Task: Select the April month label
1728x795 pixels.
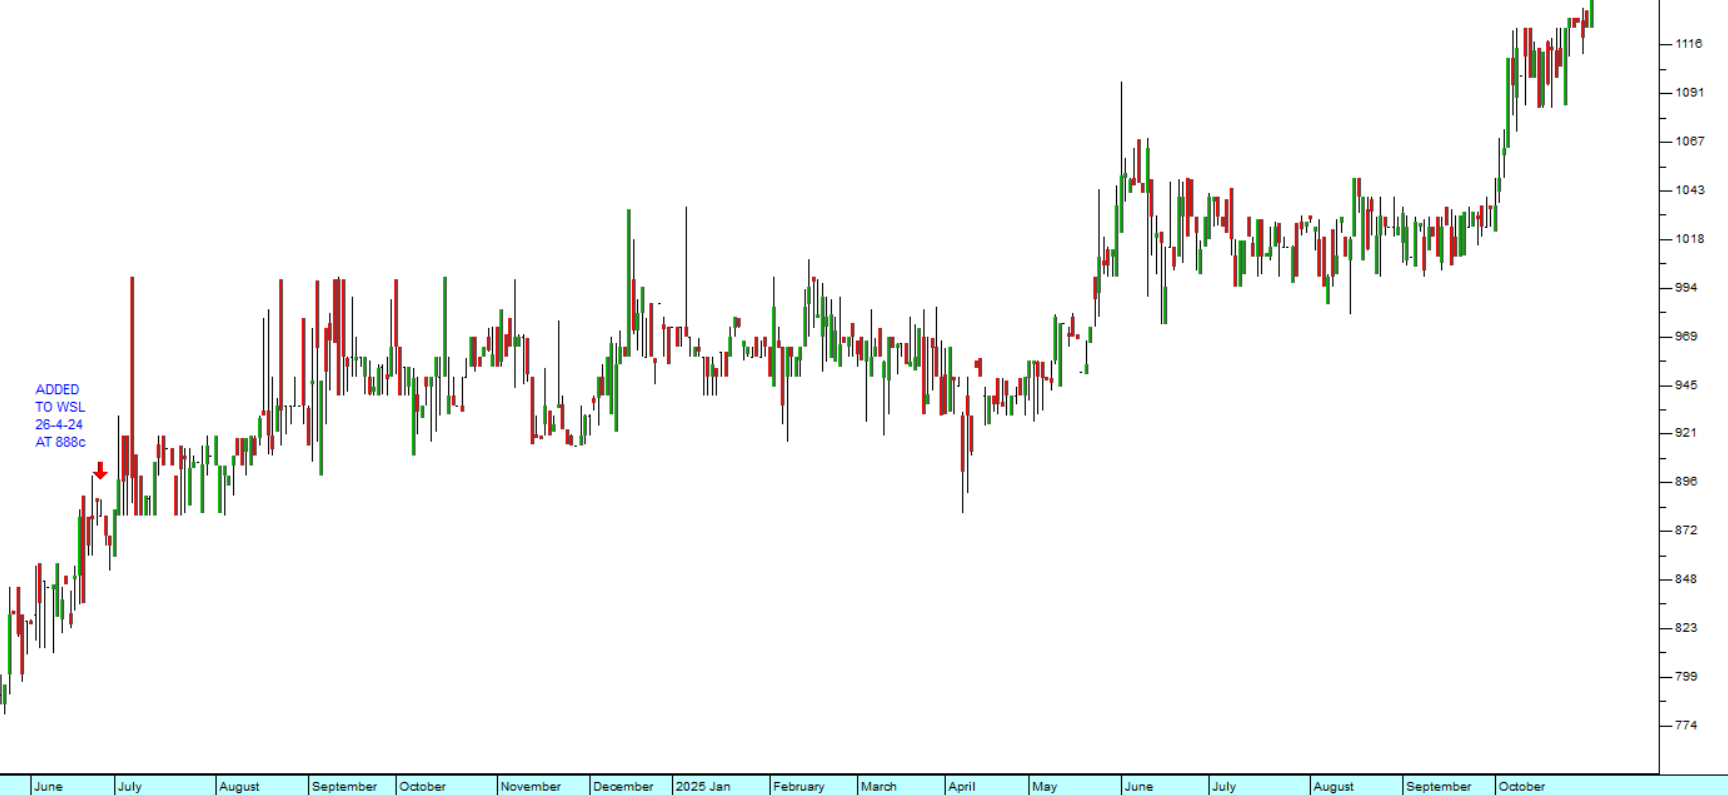Action: point(961,787)
